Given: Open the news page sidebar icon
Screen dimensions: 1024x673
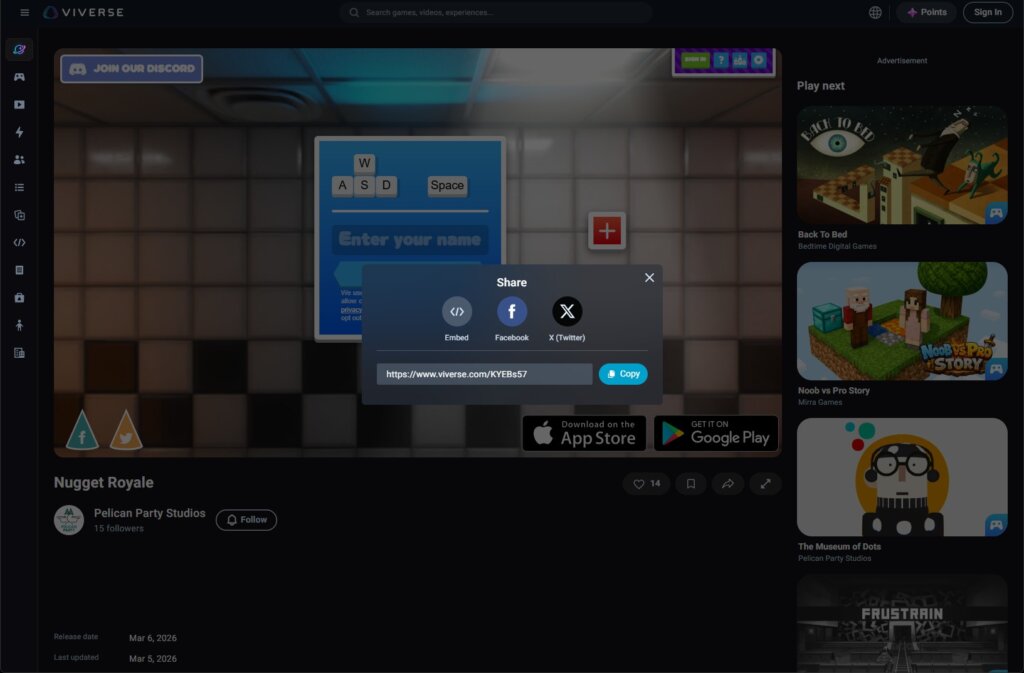Looking at the screenshot, I should [x=20, y=352].
